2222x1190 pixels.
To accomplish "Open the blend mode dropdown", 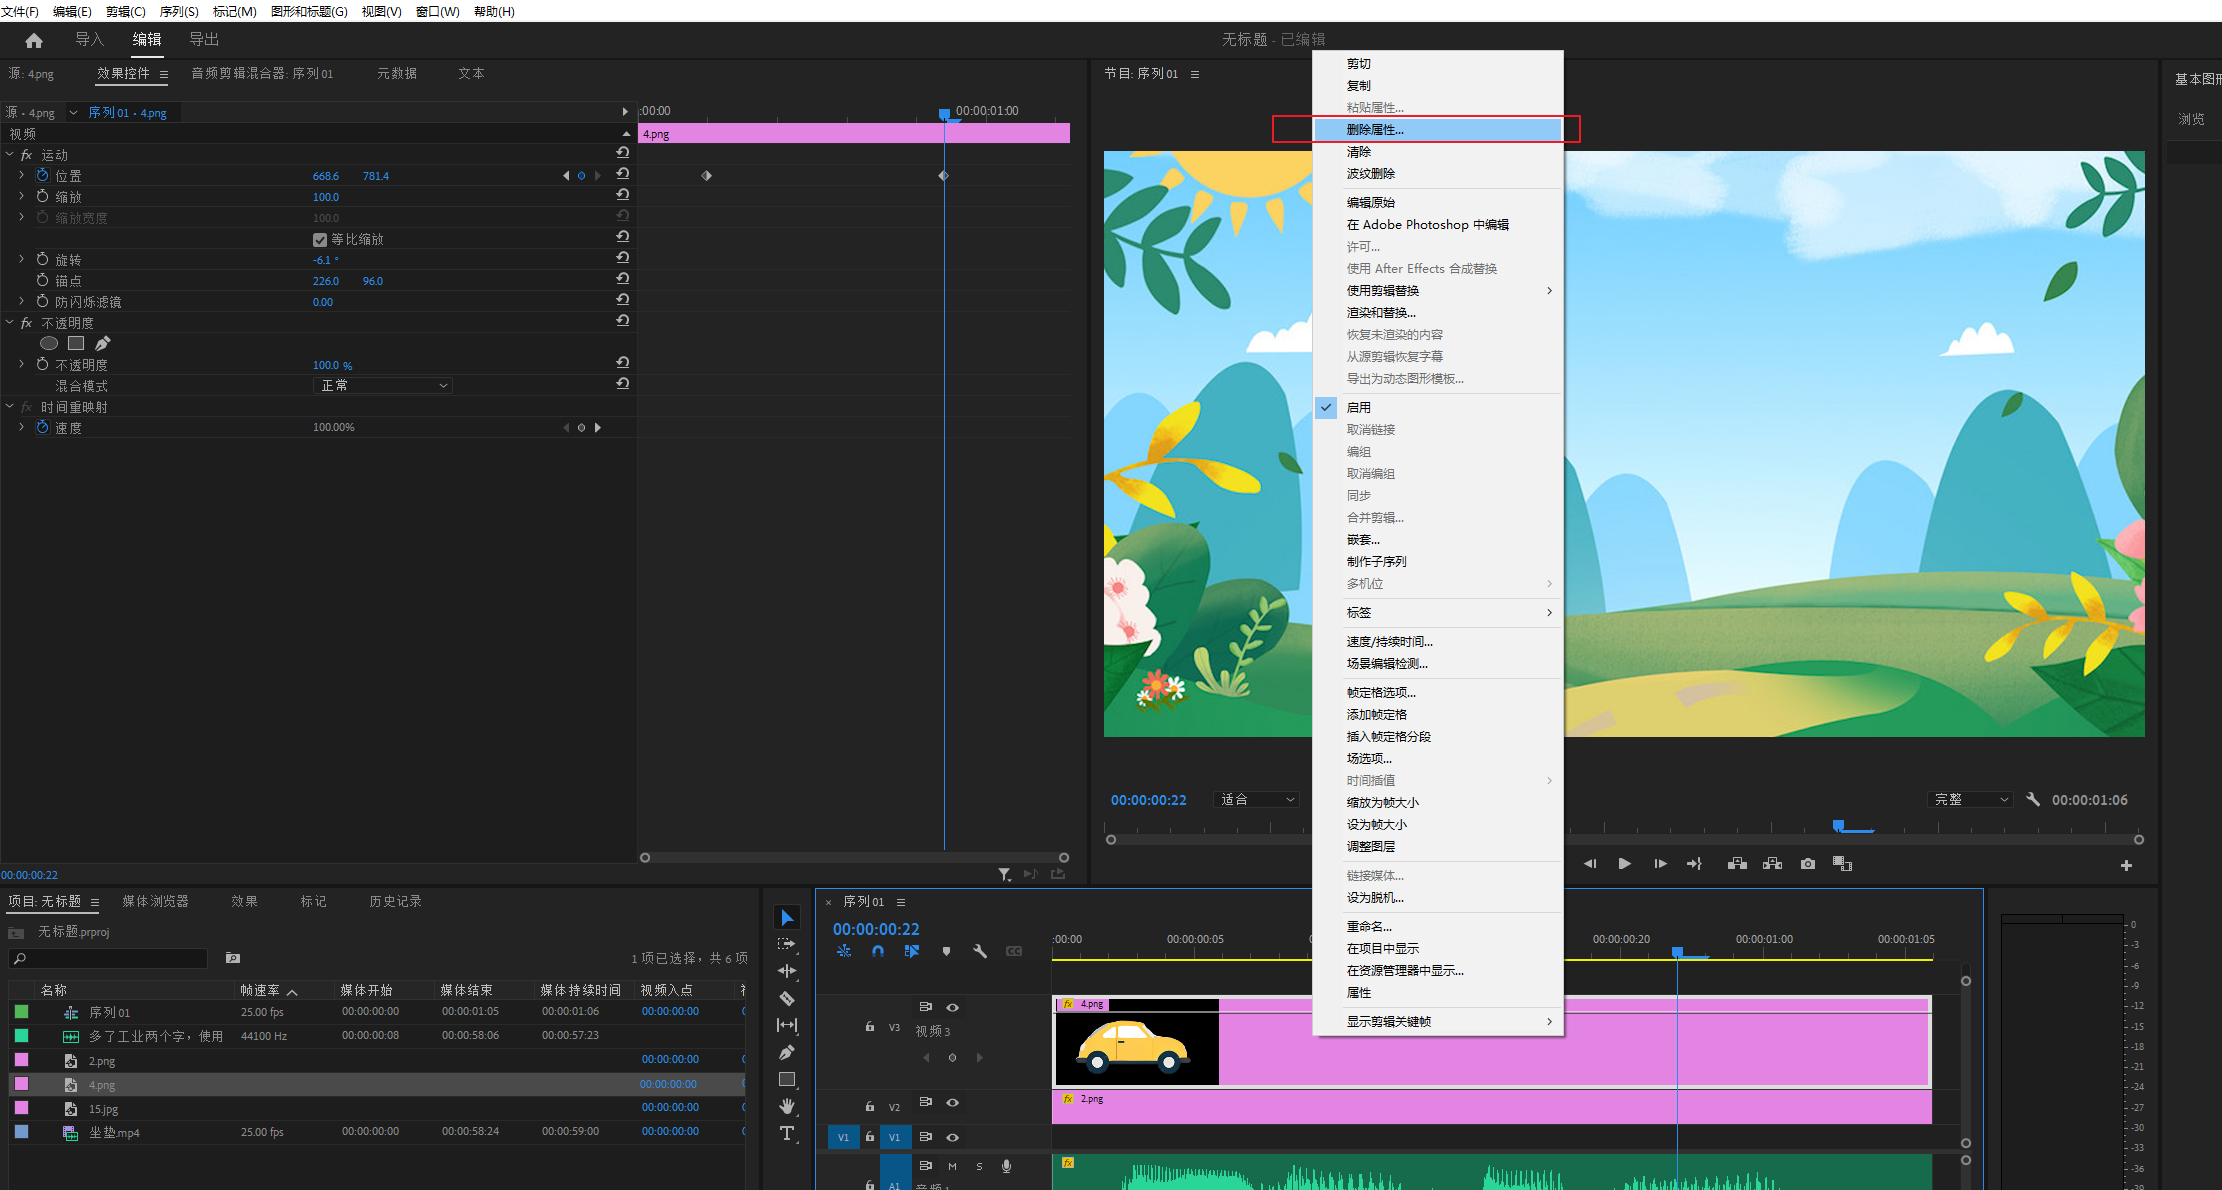I will pos(383,386).
